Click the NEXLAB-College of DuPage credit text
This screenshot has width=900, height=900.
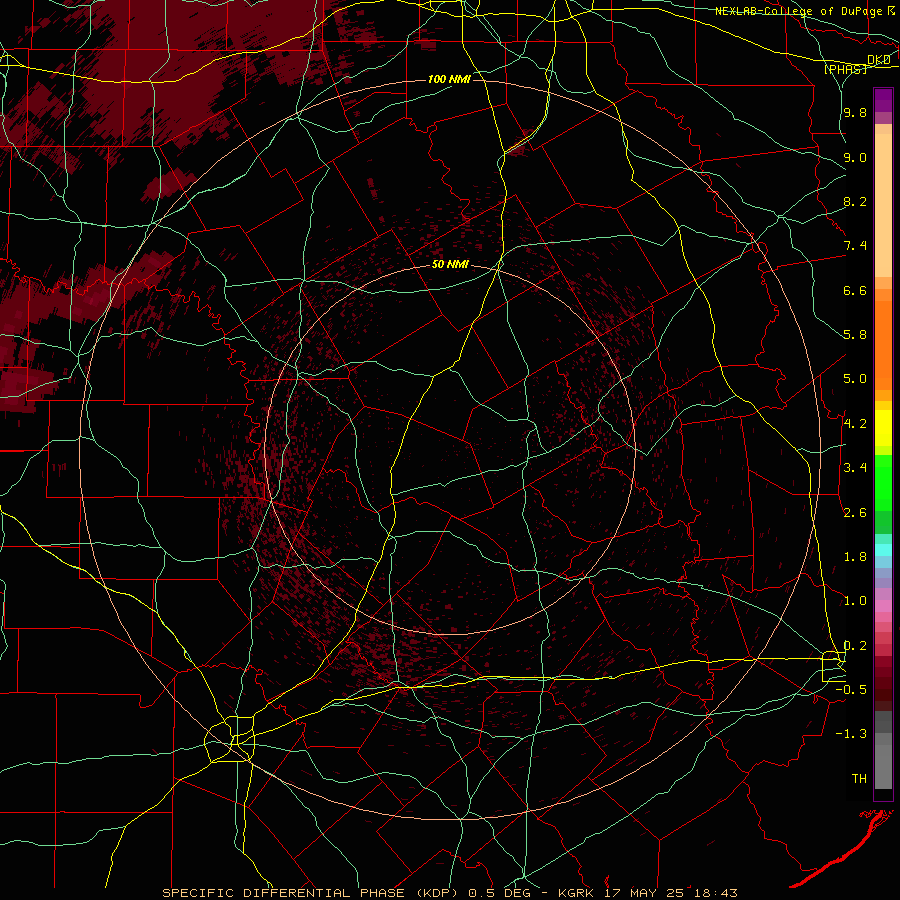click(798, 11)
